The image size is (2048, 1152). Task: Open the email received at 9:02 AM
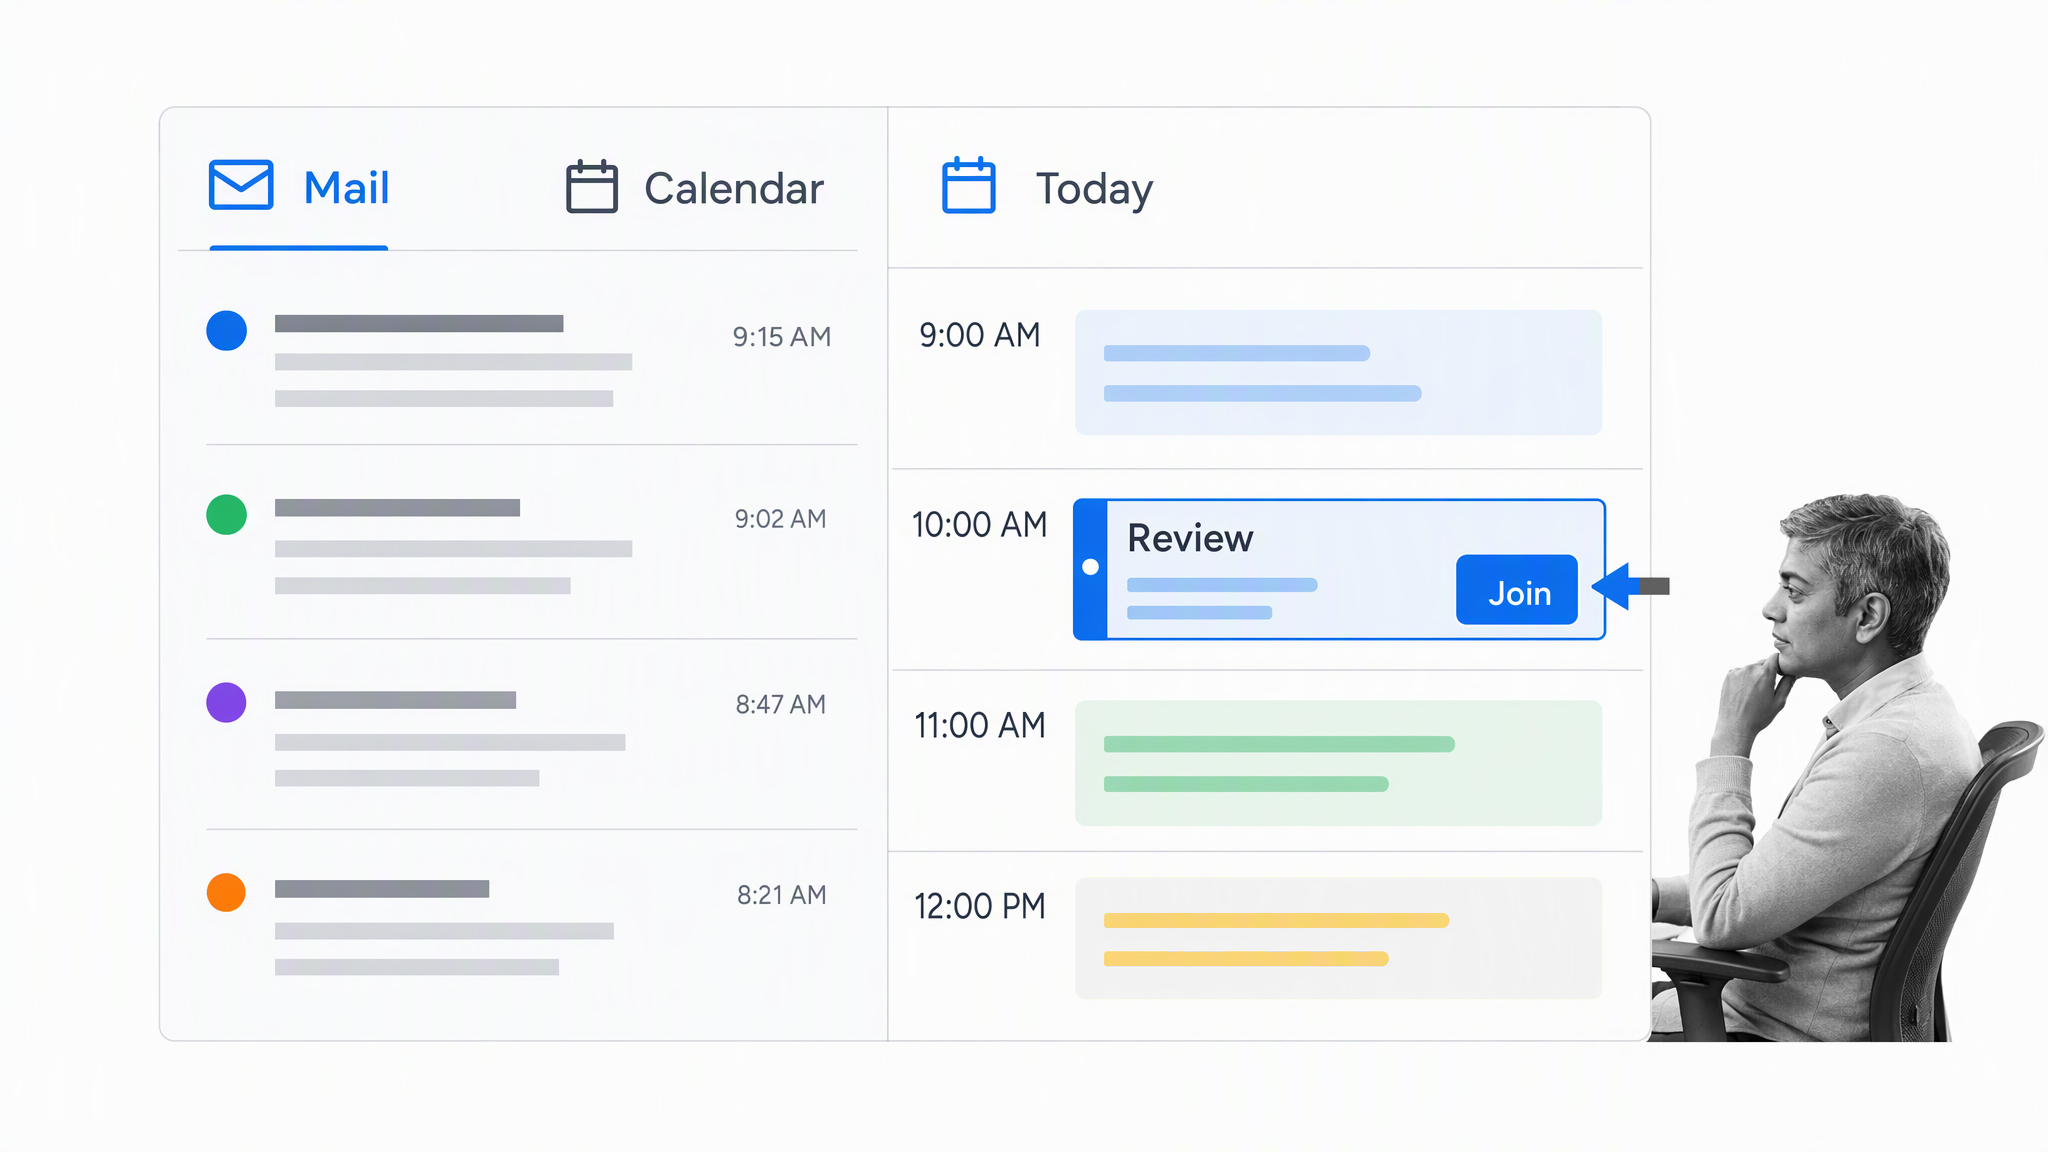click(531, 544)
